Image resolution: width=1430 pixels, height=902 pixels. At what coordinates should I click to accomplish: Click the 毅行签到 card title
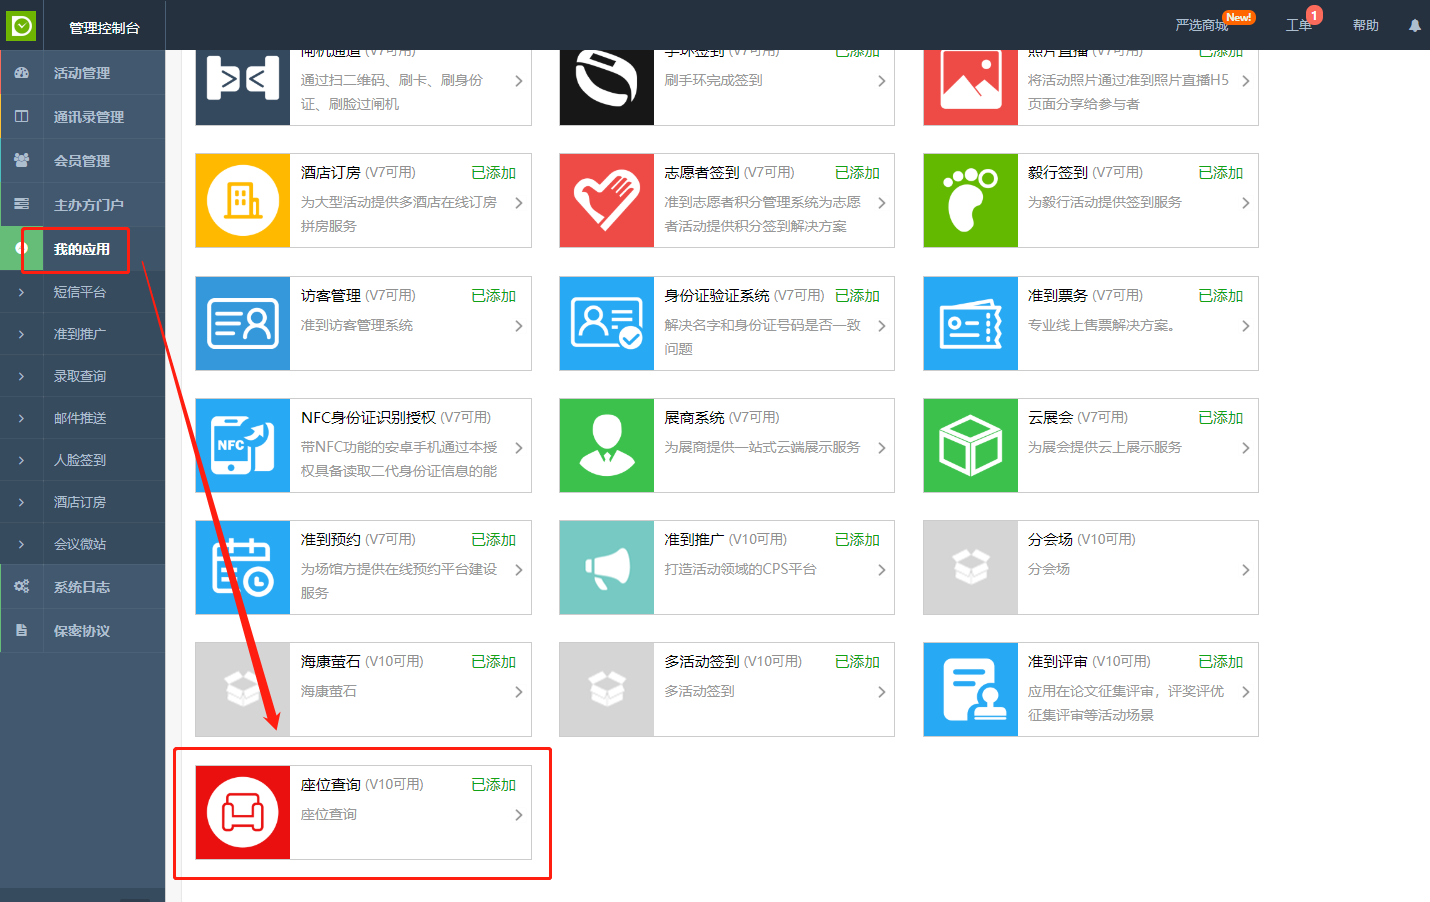coord(1058,173)
